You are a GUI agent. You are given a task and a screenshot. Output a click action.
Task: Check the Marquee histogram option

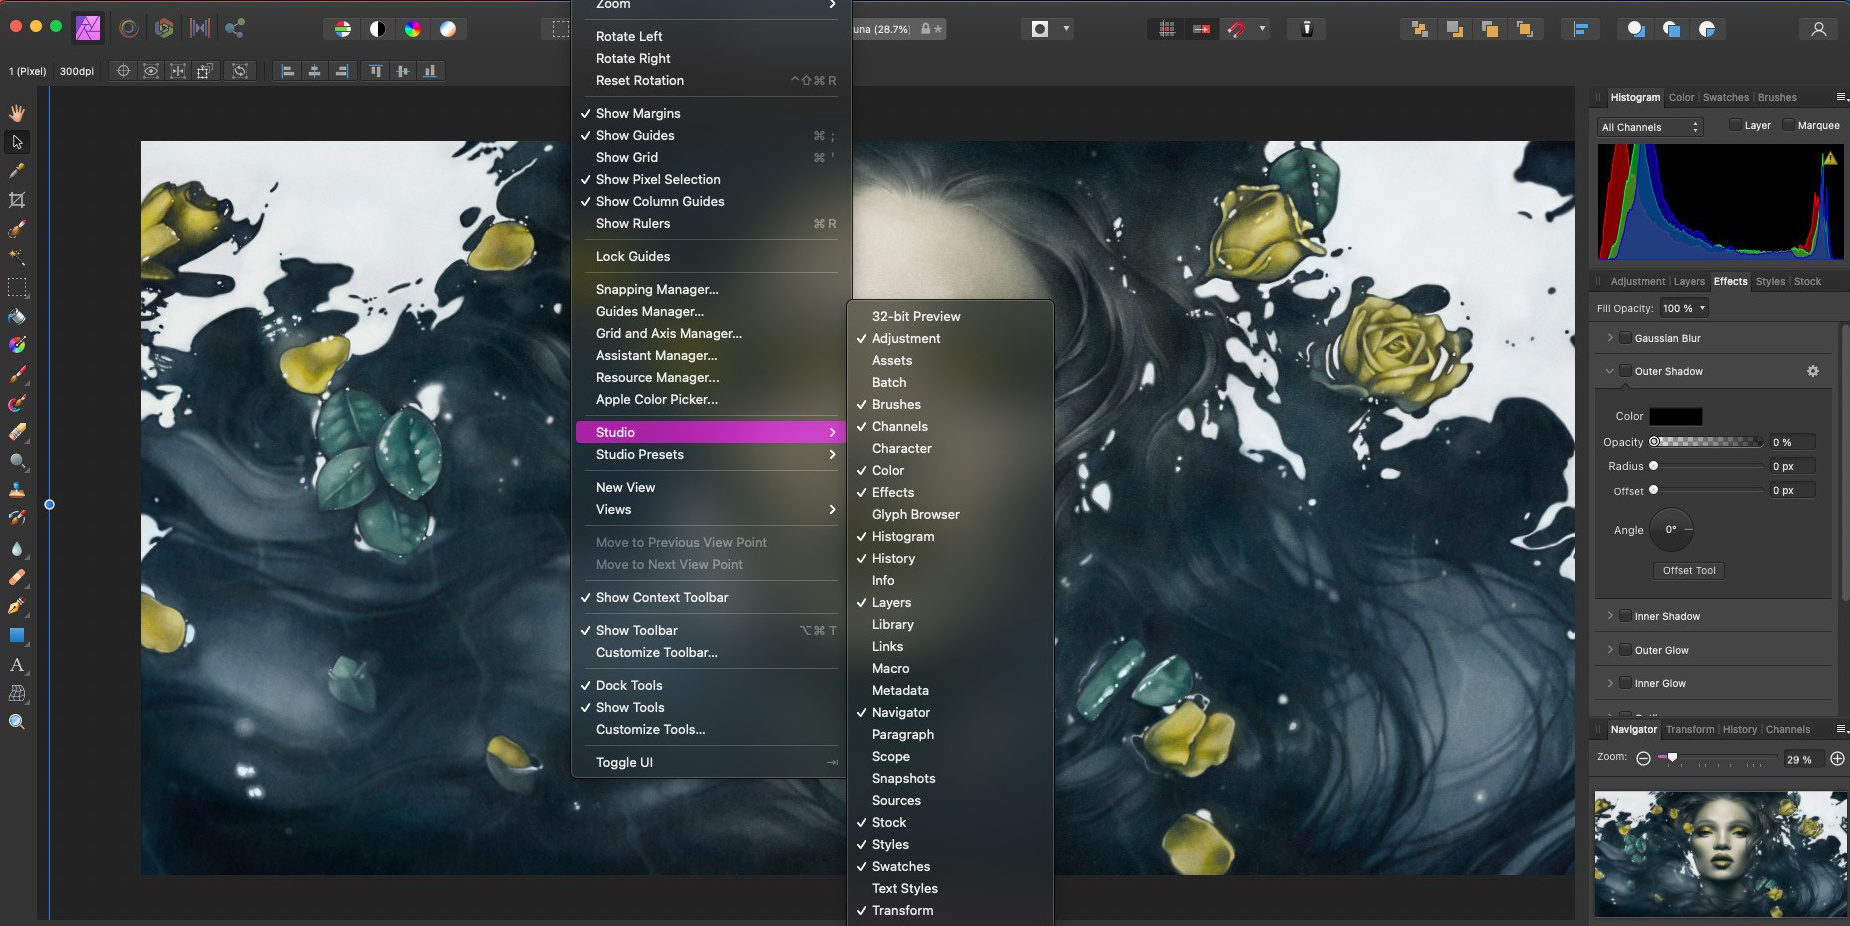point(1788,125)
